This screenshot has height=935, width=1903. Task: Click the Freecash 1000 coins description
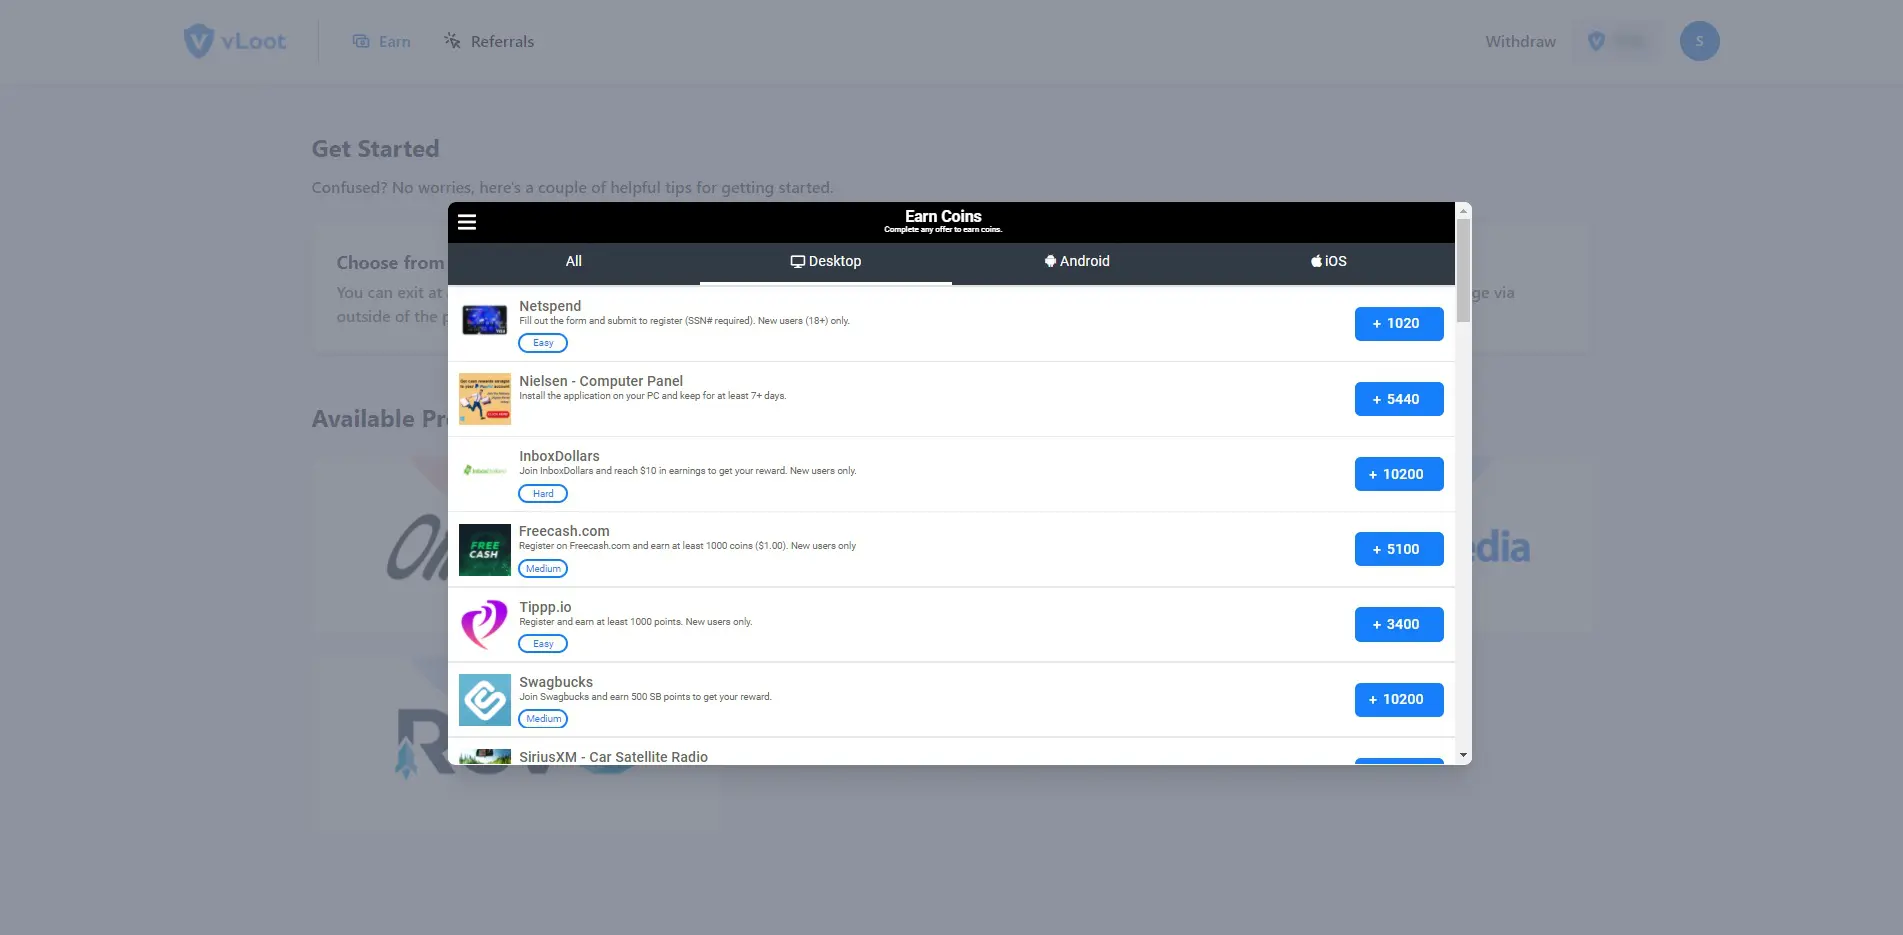[688, 546]
